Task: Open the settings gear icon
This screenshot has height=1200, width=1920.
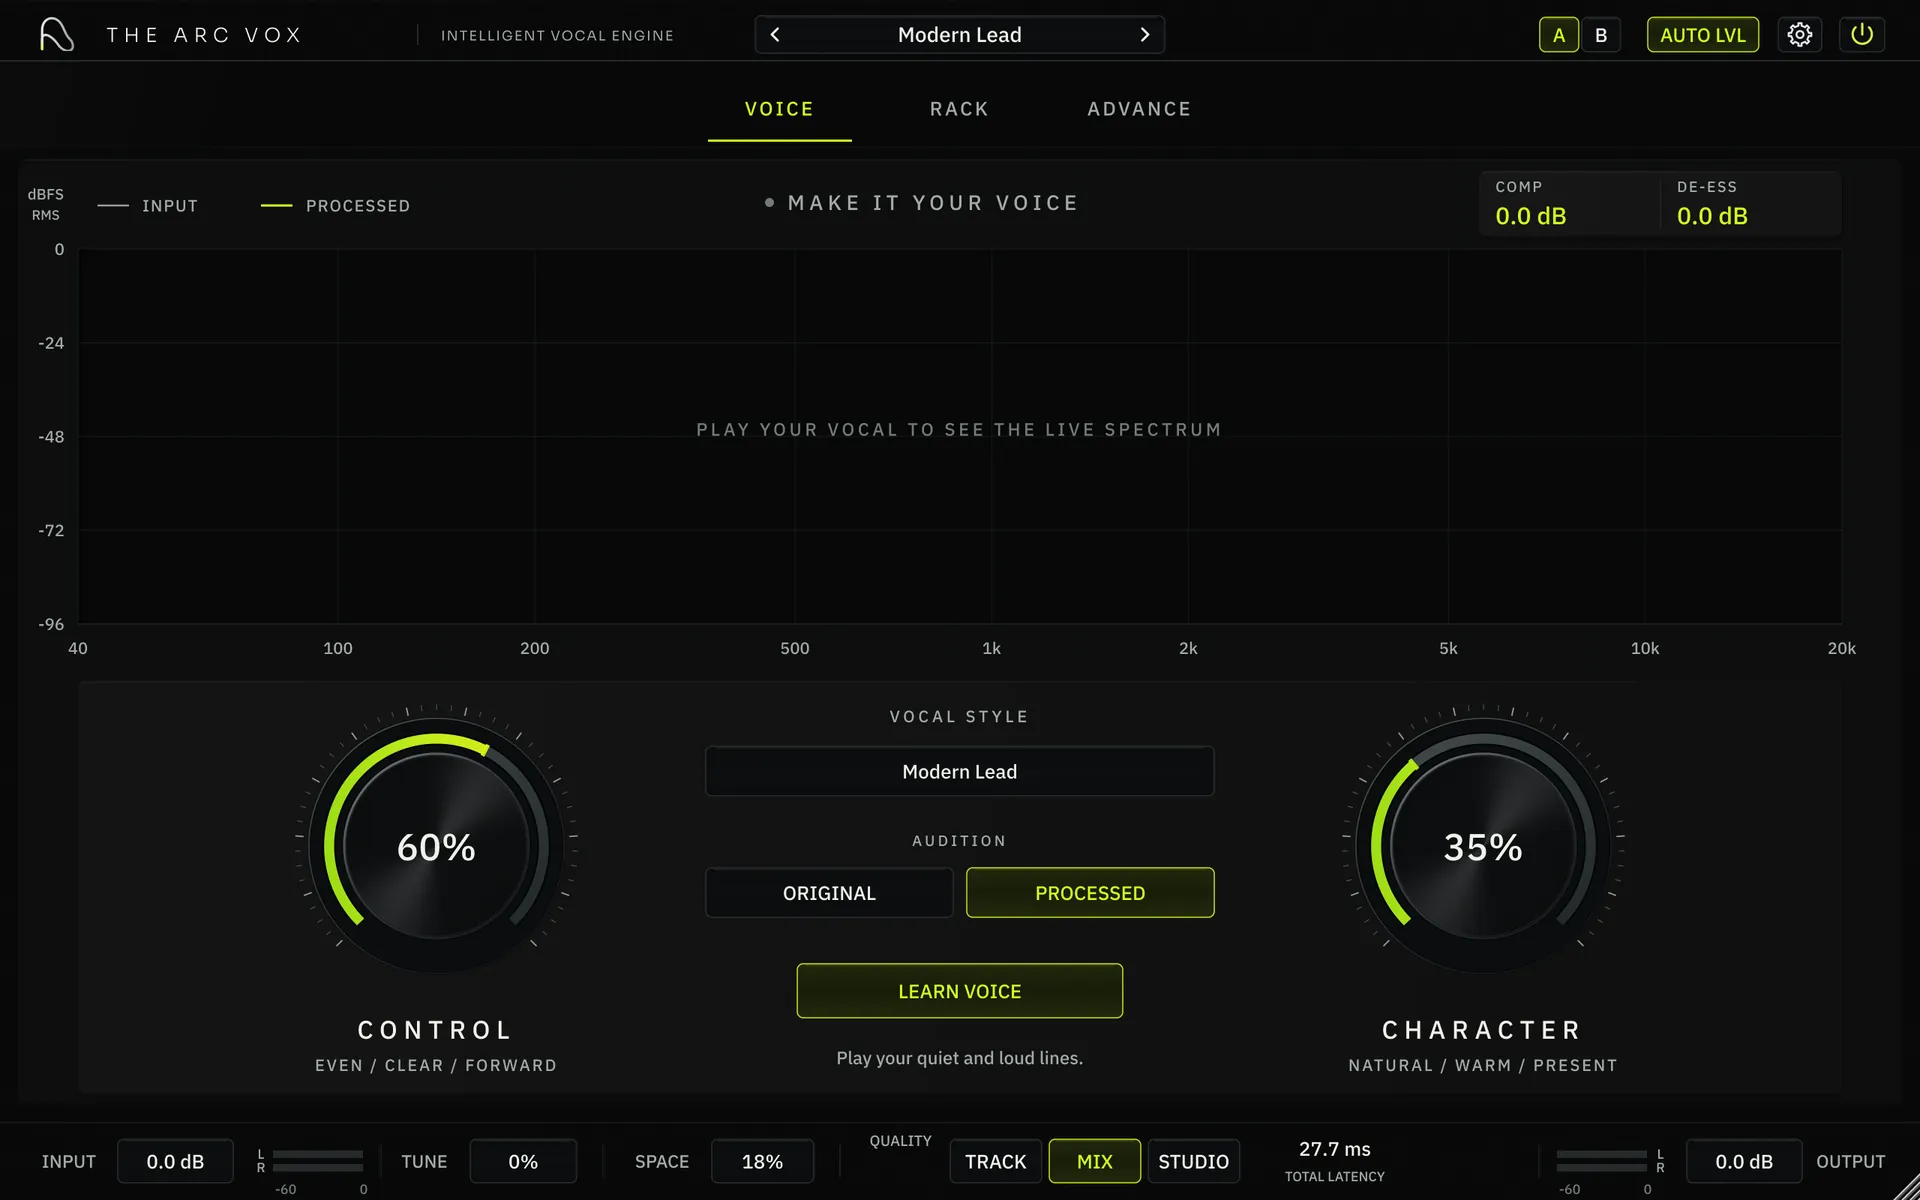Action: click(x=1799, y=35)
